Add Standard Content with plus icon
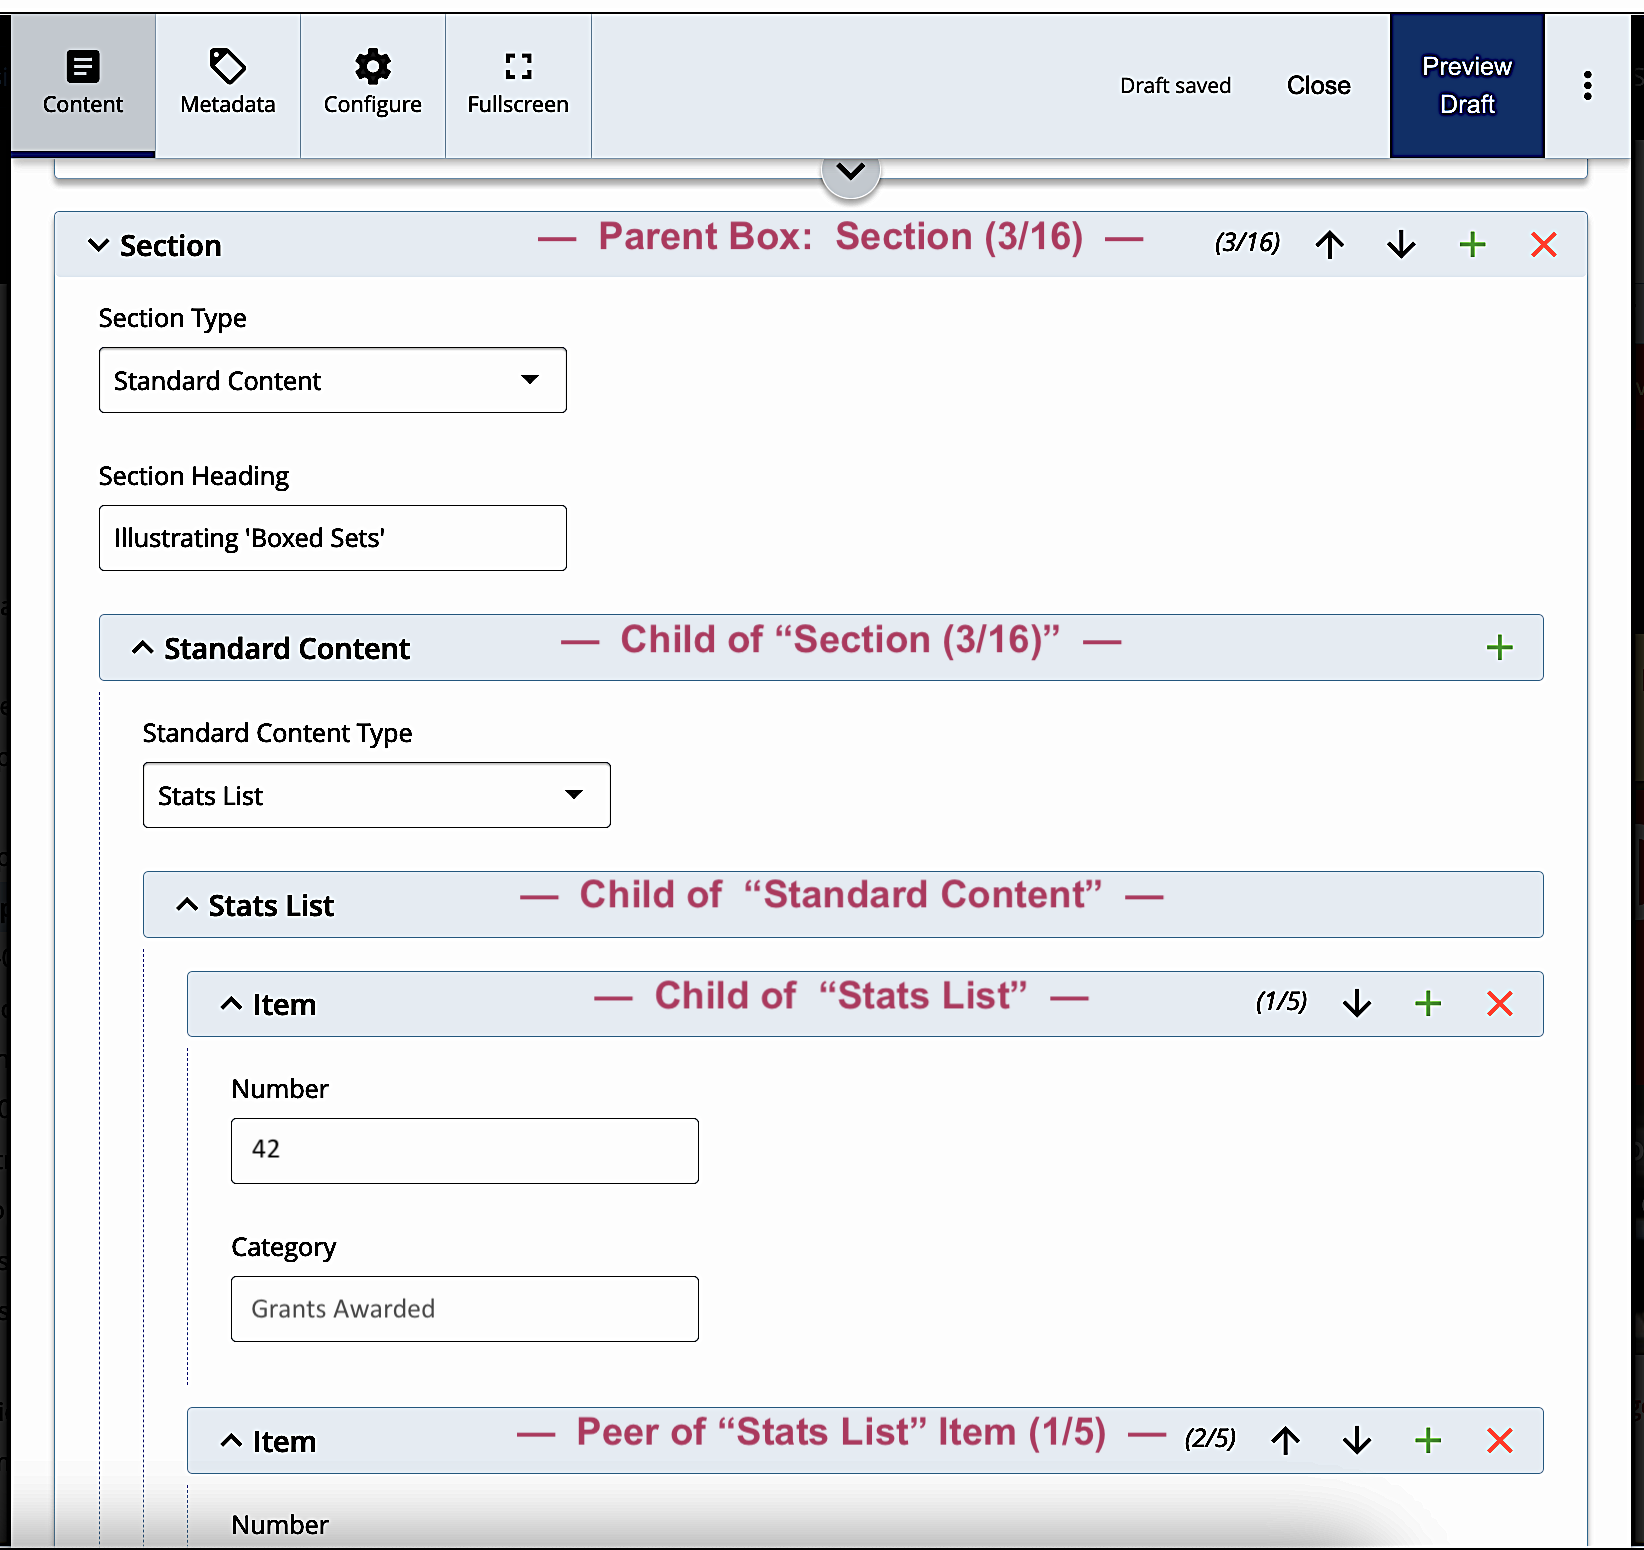Screen dimensions: 1644x1550 [1499, 648]
